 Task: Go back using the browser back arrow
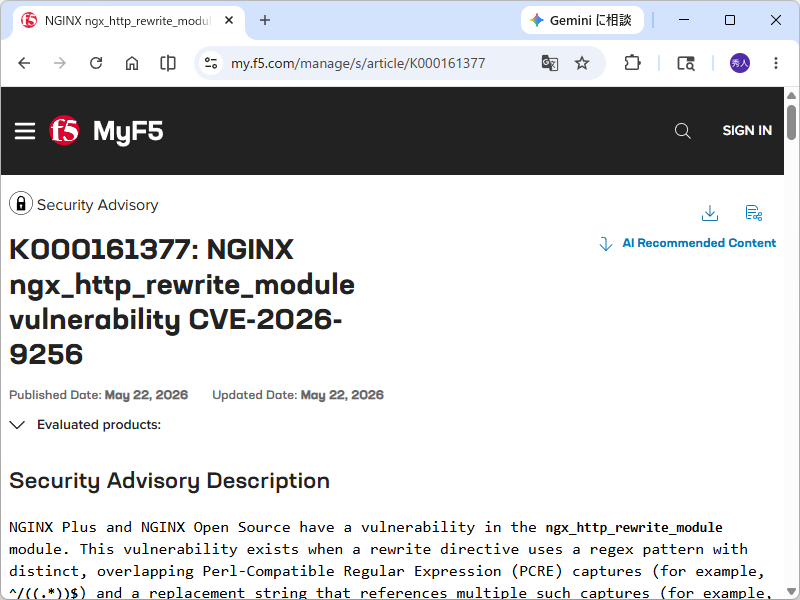24,63
